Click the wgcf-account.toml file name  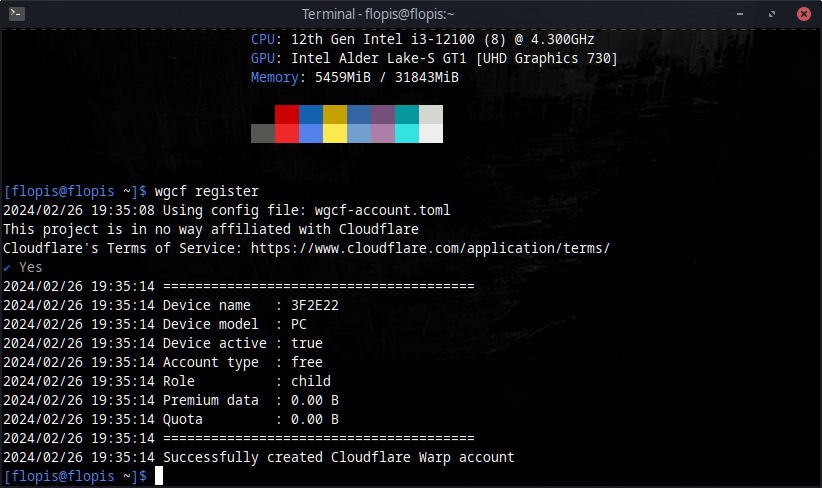(x=383, y=210)
